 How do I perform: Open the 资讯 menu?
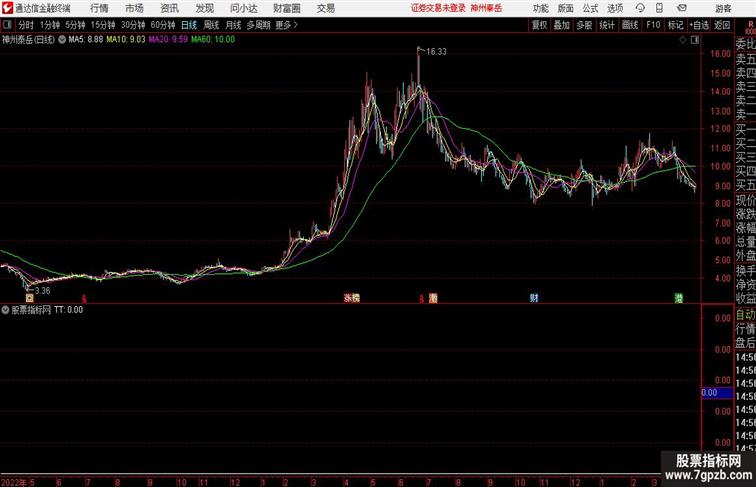[170, 8]
